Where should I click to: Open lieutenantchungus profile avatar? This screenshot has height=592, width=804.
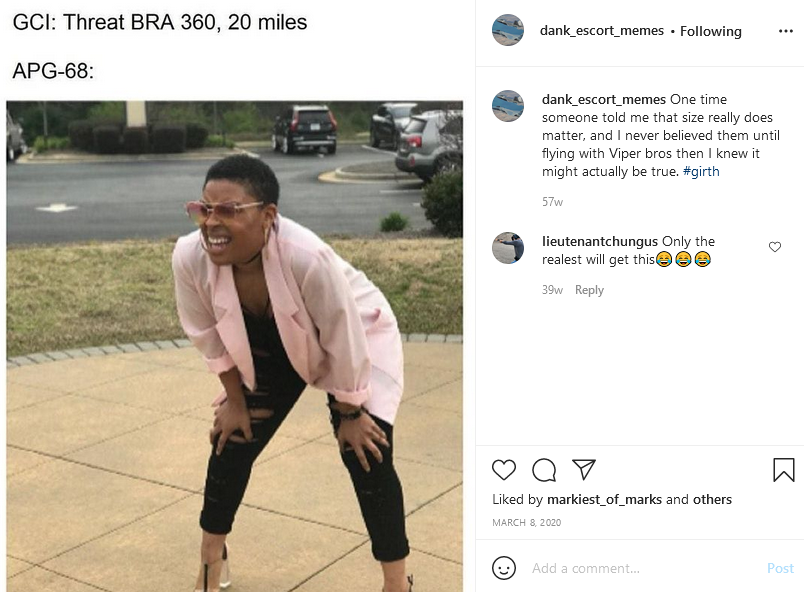(x=508, y=248)
